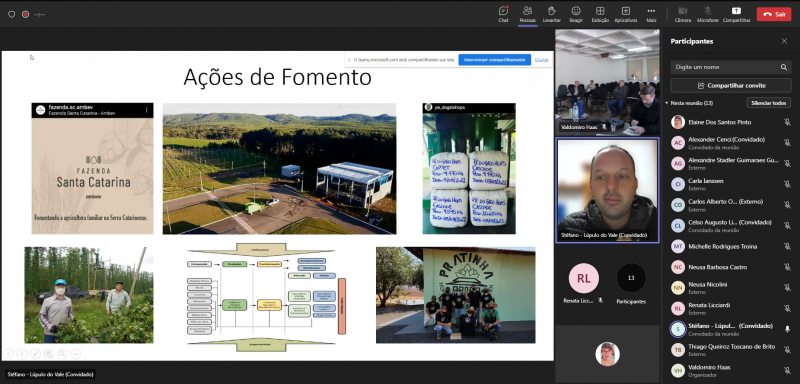Click the Ocultar link in sharing bar
800x384 pixels.
(x=541, y=60)
